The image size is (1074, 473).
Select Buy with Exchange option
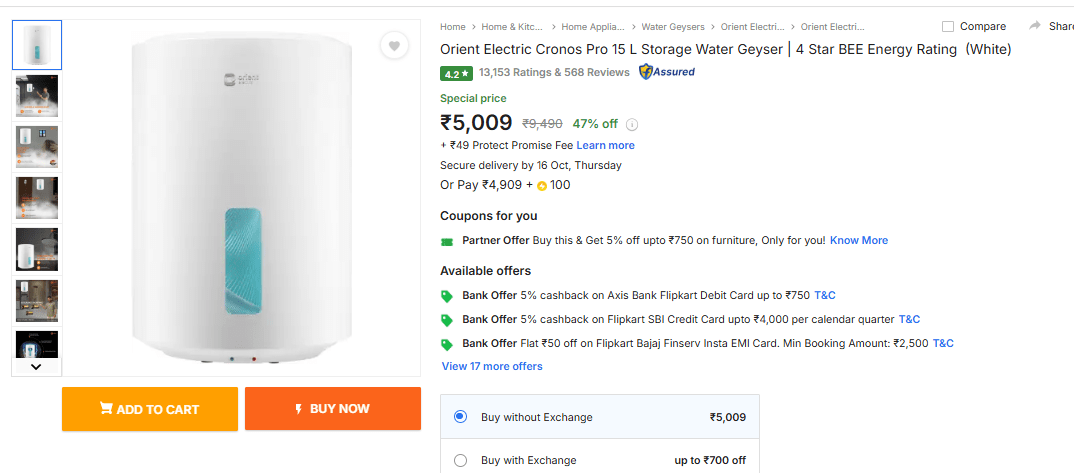click(x=460, y=461)
